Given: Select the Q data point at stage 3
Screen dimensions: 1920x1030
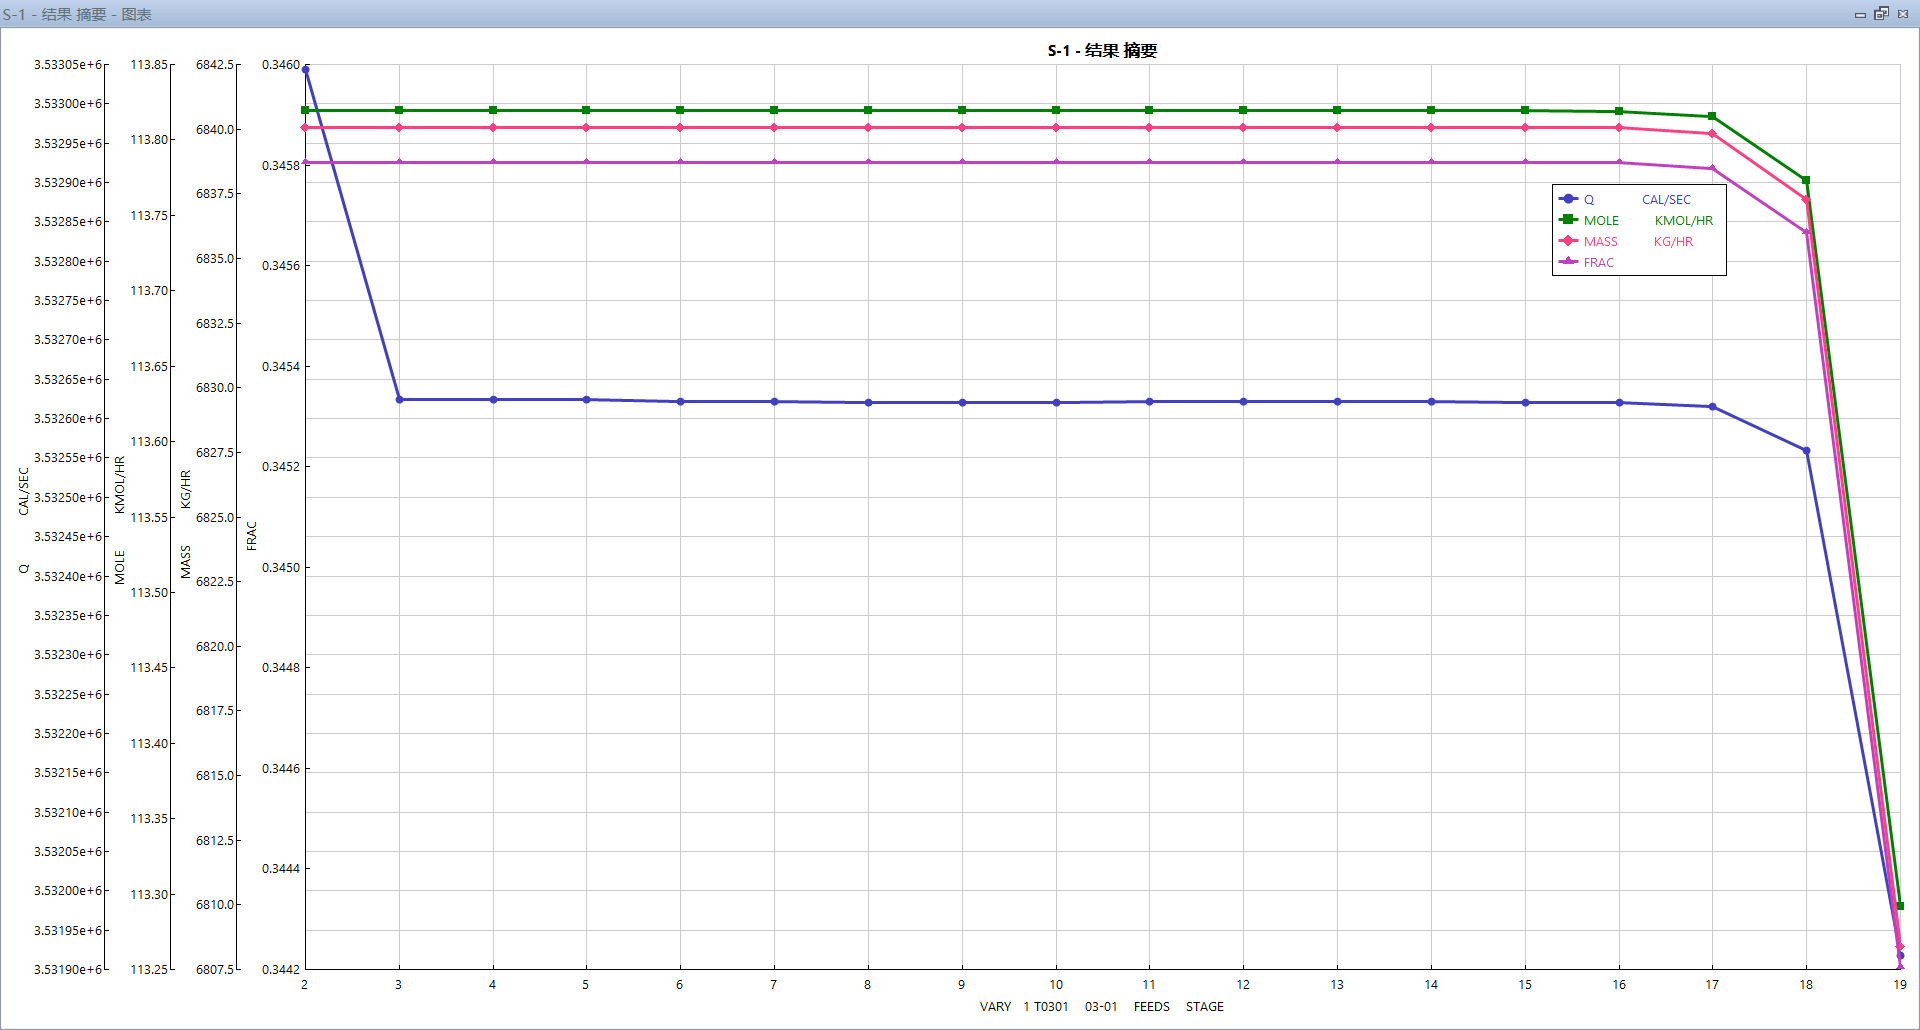Looking at the screenshot, I should tap(399, 400).
